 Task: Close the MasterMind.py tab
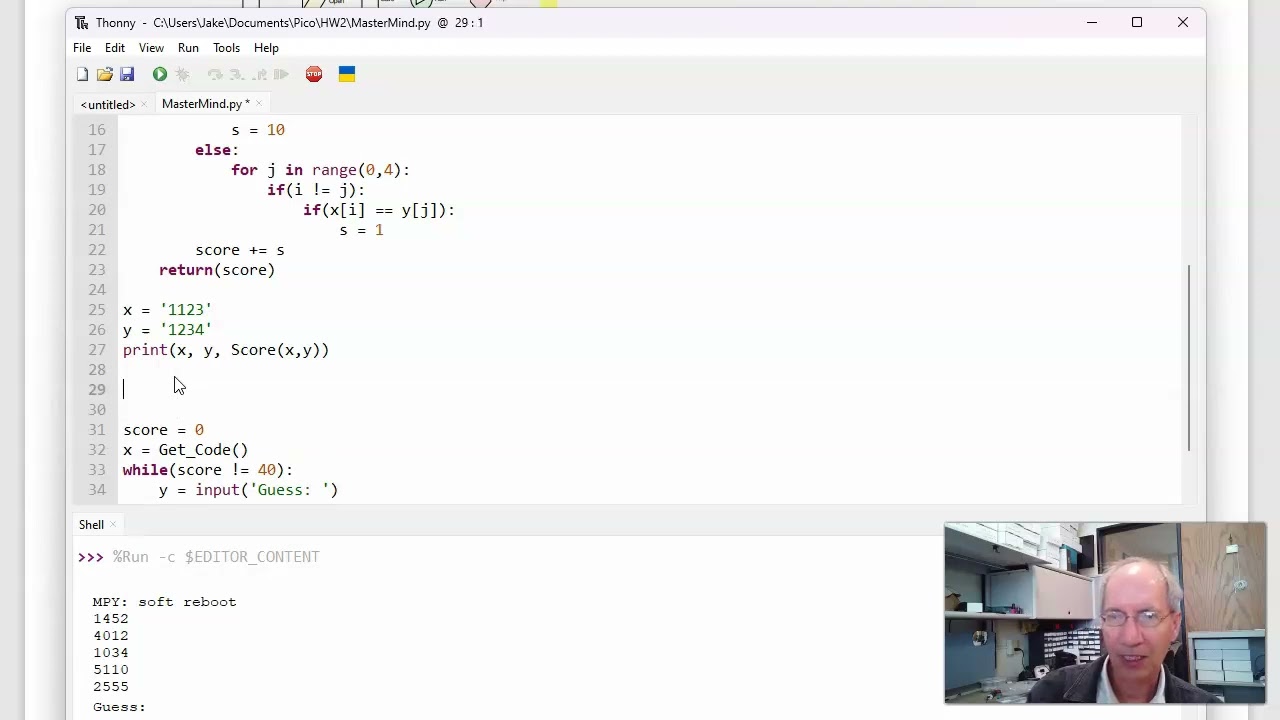[x=259, y=104]
